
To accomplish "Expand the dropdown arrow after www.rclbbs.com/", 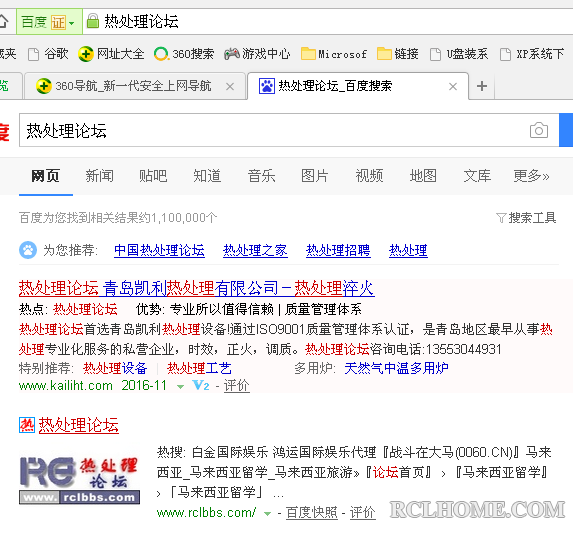I will click(x=267, y=514).
